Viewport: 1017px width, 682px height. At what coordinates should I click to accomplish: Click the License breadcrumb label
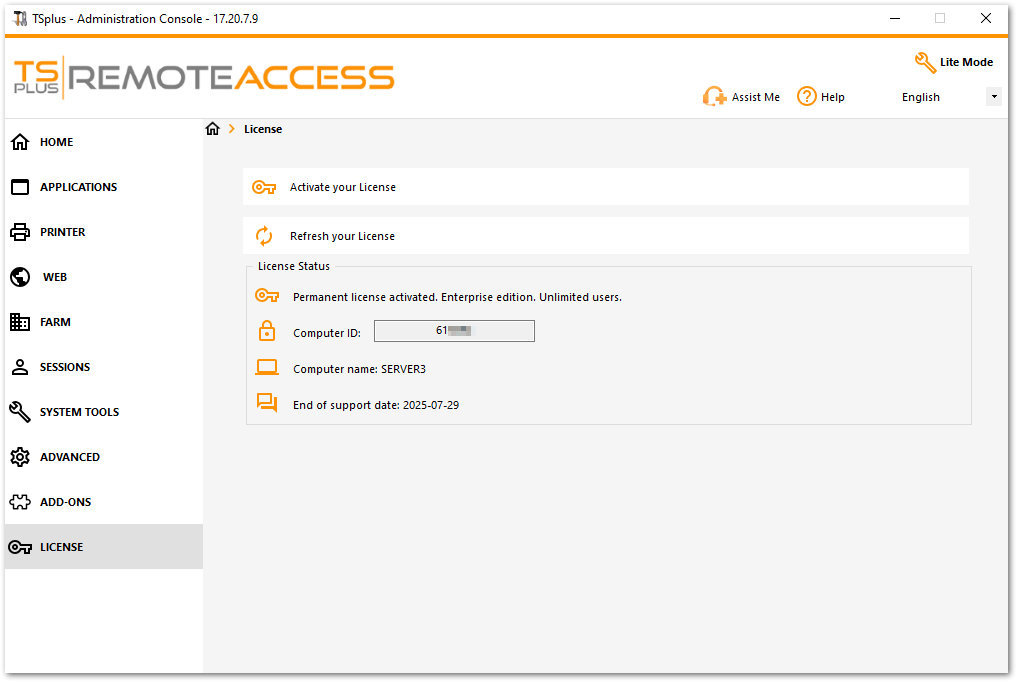[x=263, y=128]
